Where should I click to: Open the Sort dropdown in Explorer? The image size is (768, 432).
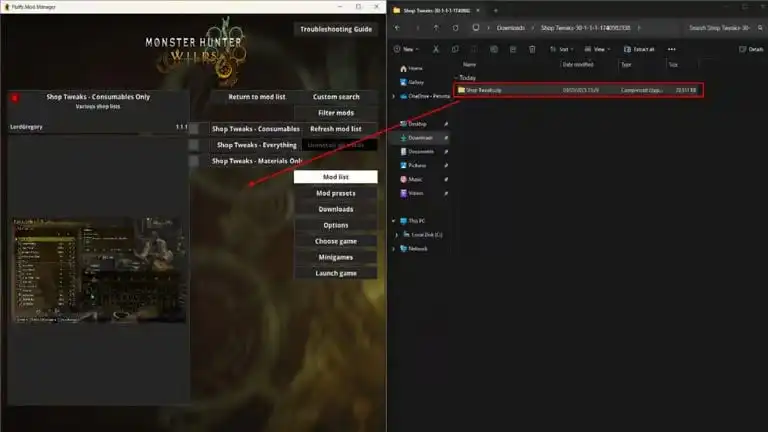(x=561, y=49)
